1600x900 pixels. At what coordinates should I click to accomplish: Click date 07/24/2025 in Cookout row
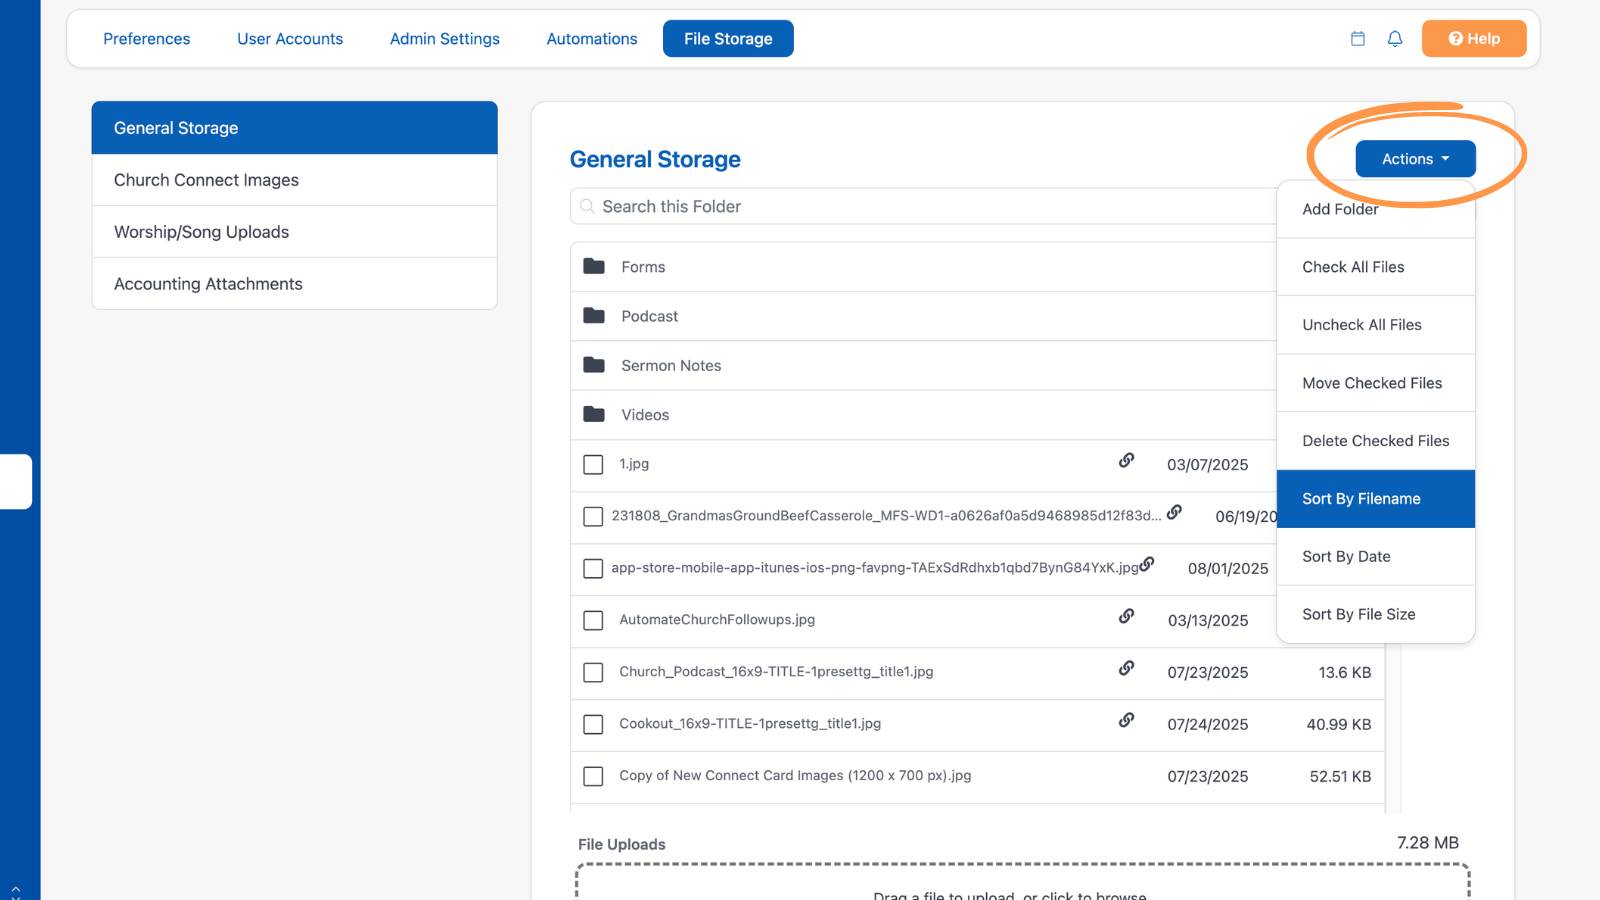[1208, 725]
